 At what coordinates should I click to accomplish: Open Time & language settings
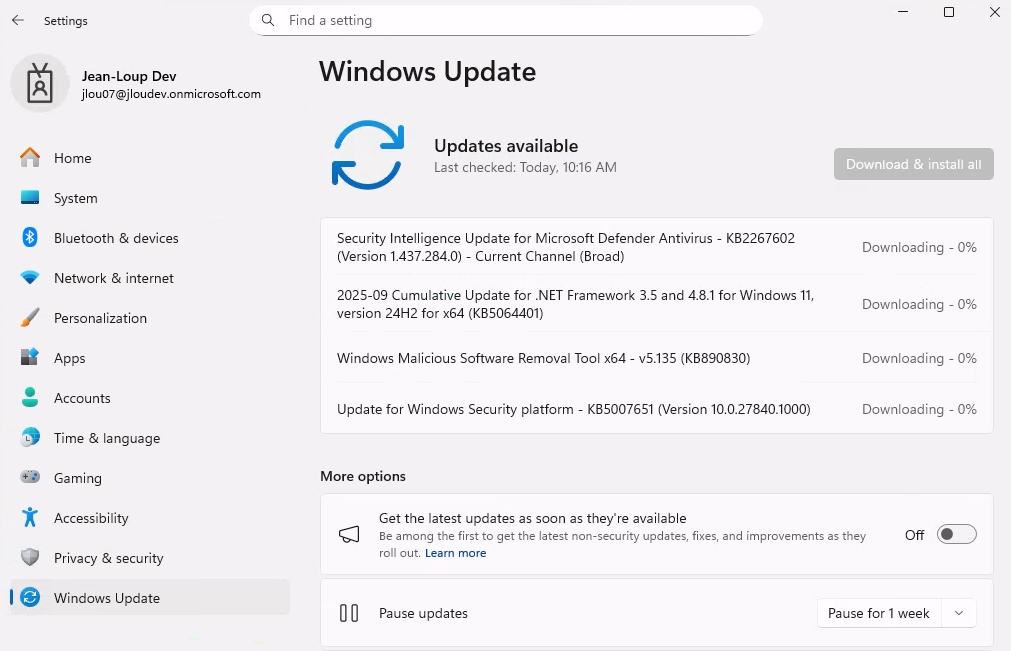tap(106, 438)
